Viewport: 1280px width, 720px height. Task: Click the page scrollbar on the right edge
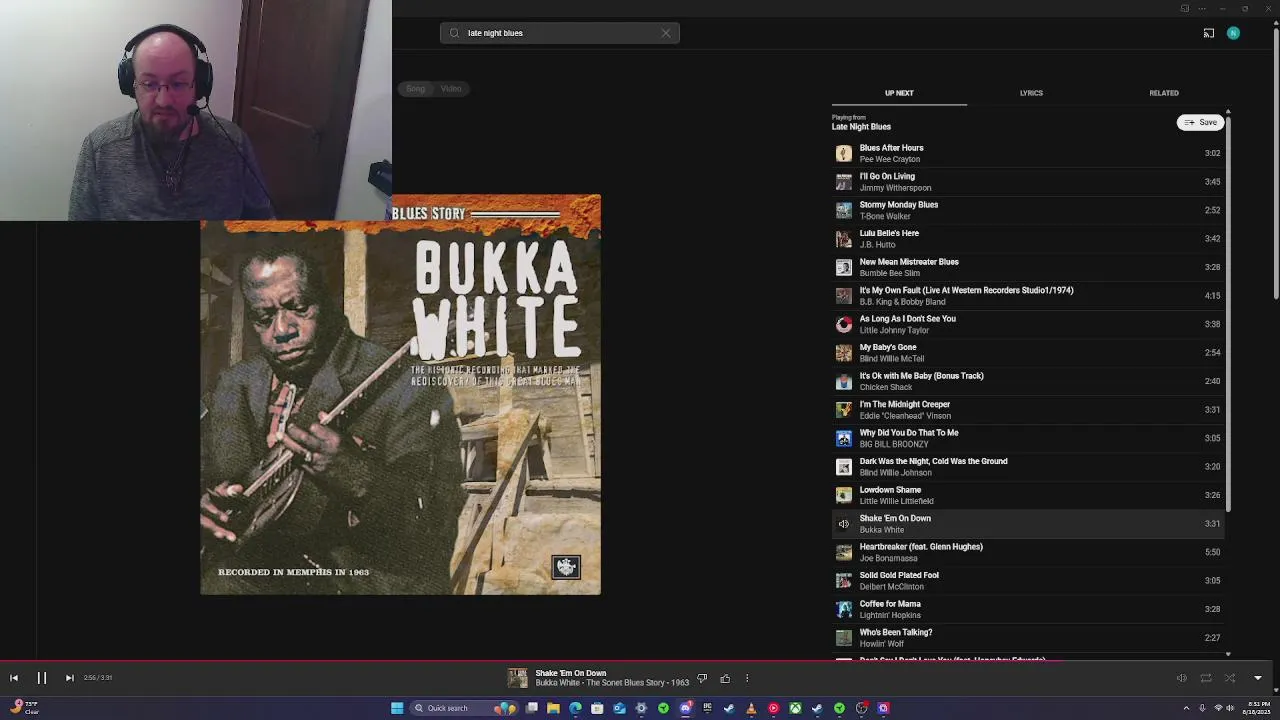coord(1276,165)
